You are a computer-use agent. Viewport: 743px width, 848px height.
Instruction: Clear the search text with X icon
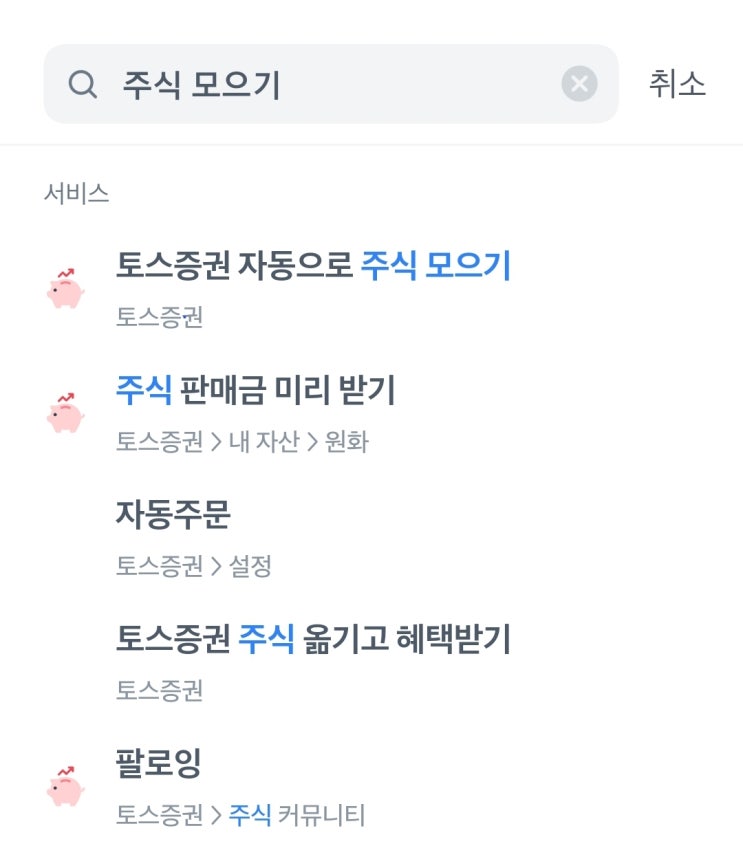click(x=579, y=84)
